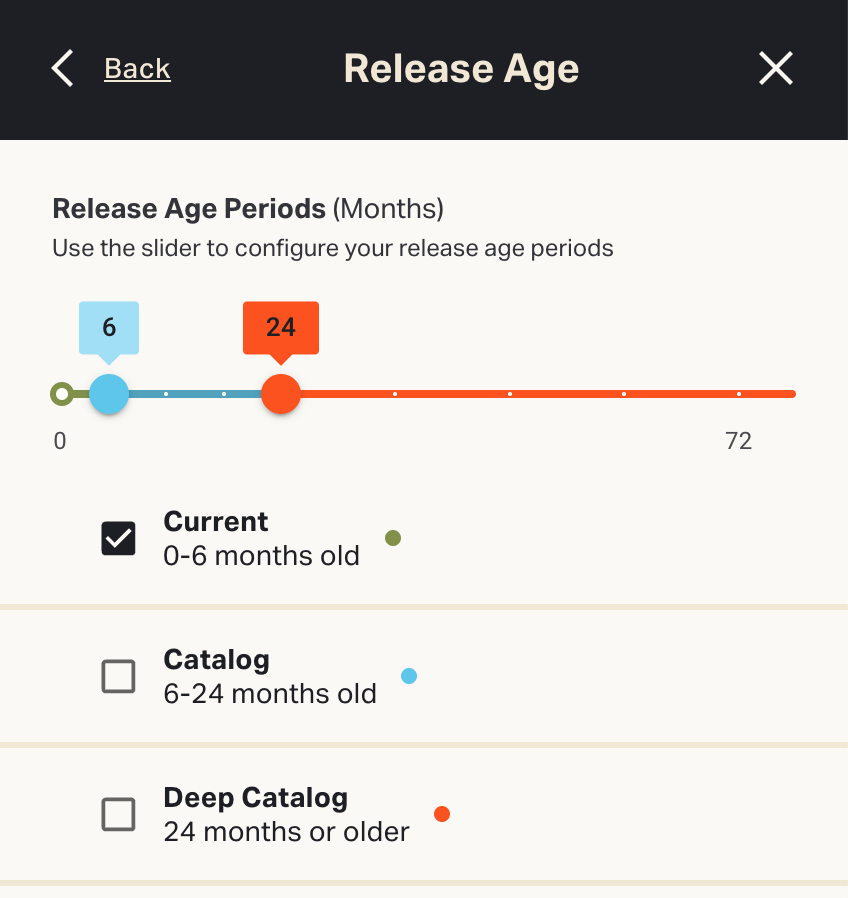The height and width of the screenshot is (898, 848).
Task: Select the Current 0-6 months label
Action: click(261, 539)
